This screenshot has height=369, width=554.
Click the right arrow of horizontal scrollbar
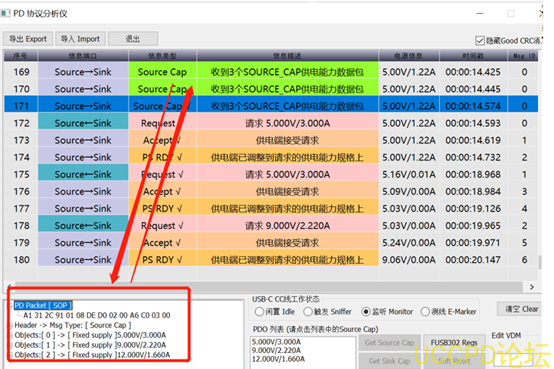pos(531,287)
